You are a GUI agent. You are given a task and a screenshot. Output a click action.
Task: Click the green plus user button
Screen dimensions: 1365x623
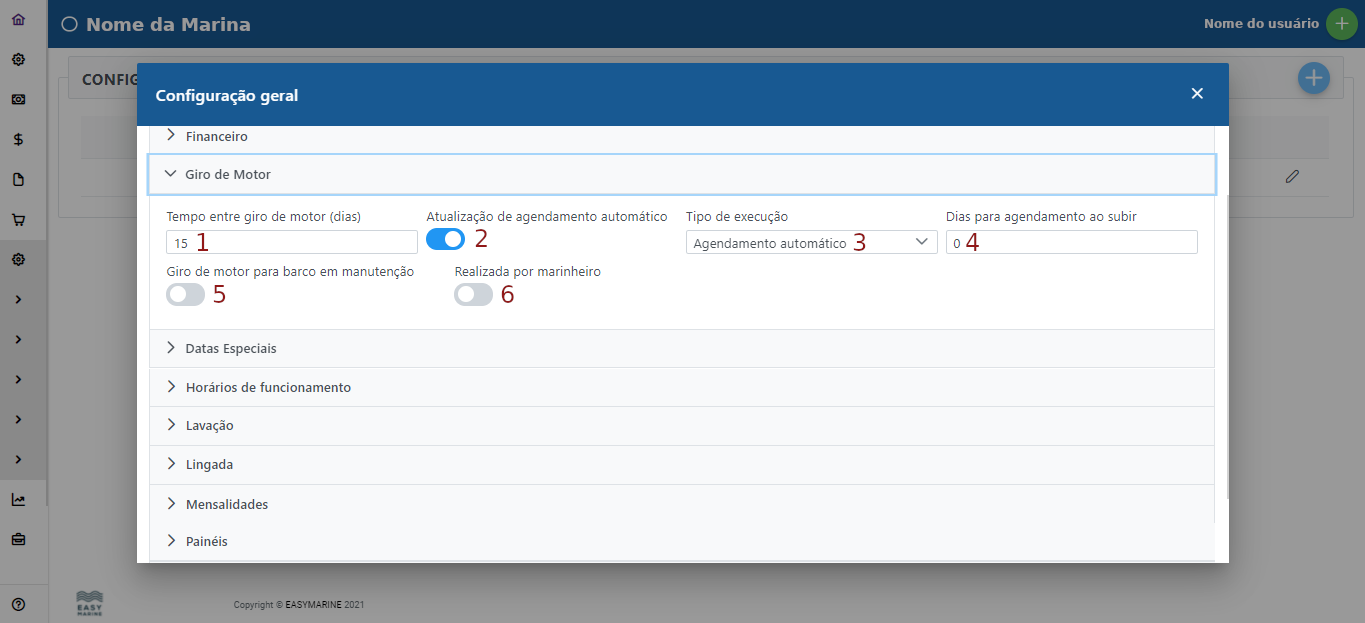click(1341, 24)
